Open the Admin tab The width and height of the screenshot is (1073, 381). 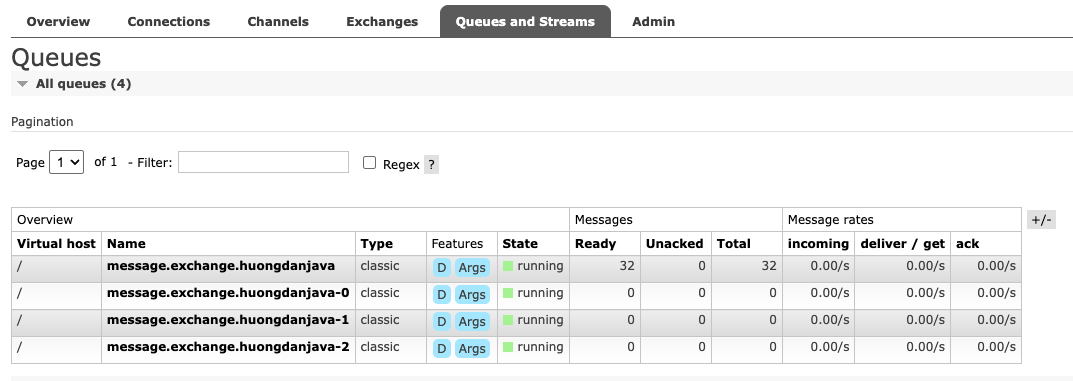pyautogui.click(x=654, y=21)
